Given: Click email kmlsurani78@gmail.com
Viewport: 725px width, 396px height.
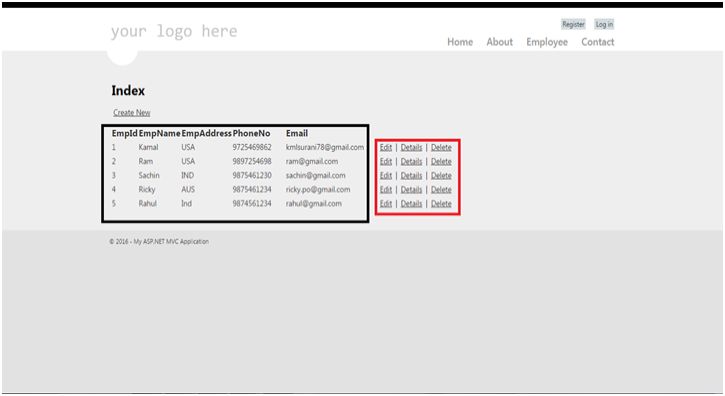Looking at the screenshot, I should point(325,147).
